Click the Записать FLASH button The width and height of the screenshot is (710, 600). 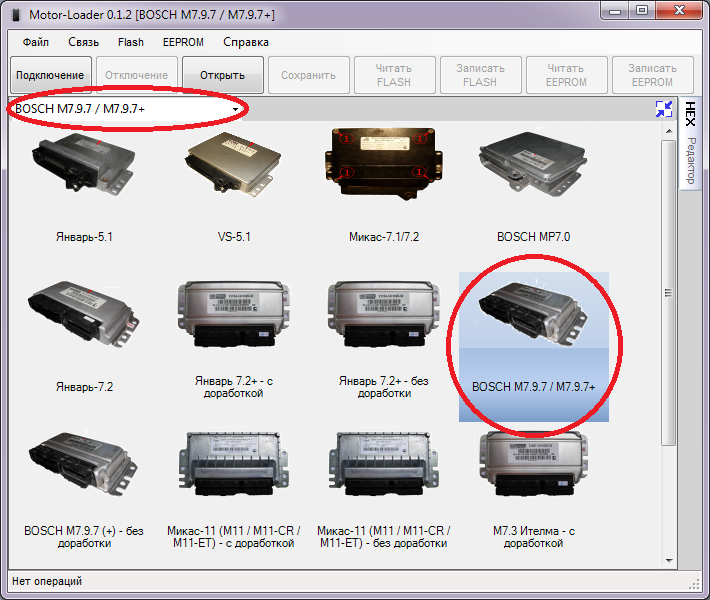[480, 75]
